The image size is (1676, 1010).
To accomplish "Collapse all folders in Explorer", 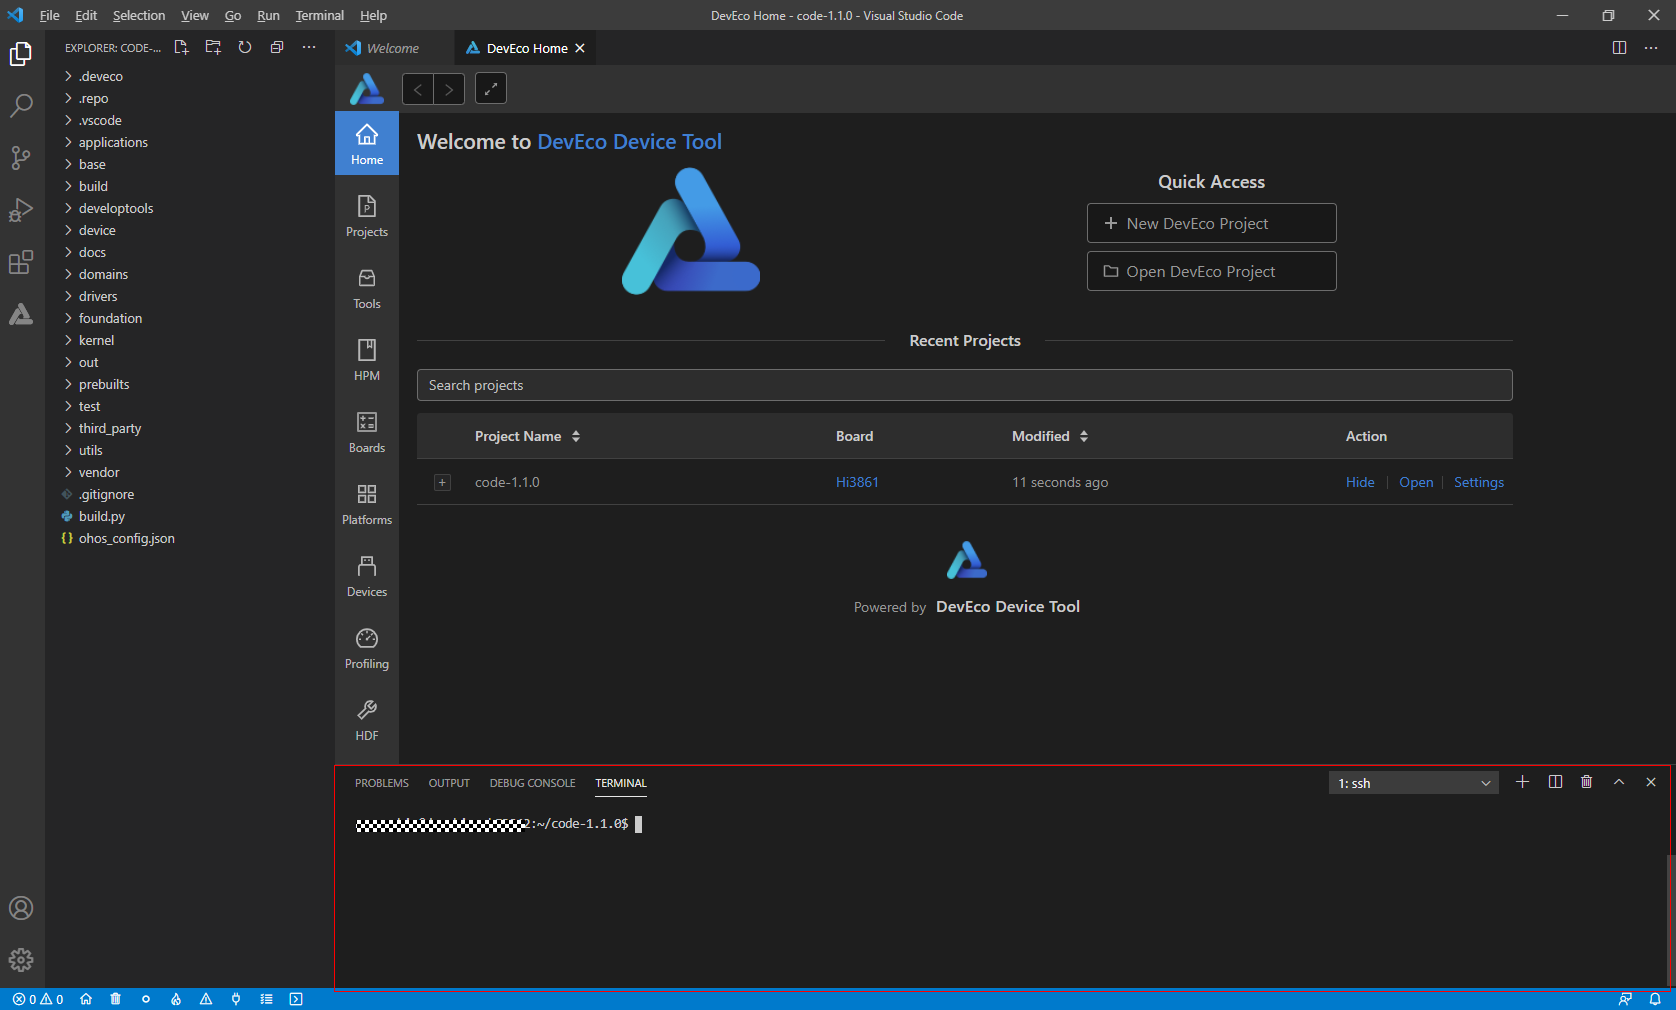I will pos(277,47).
